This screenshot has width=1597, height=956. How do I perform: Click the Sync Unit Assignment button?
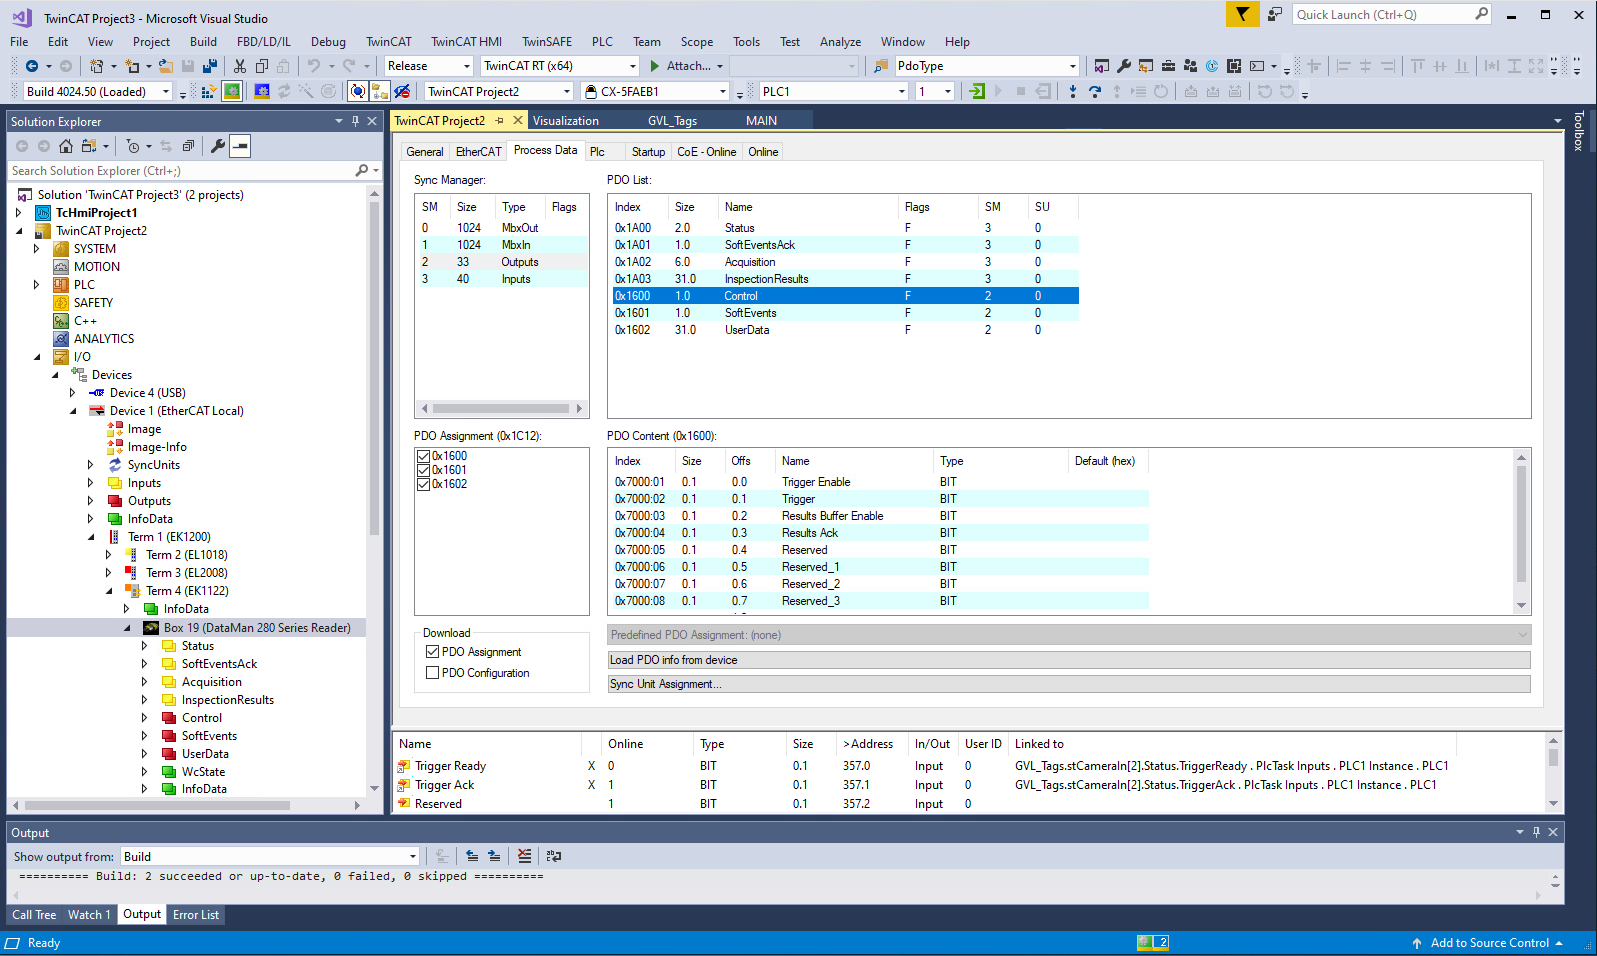click(1068, 684)
